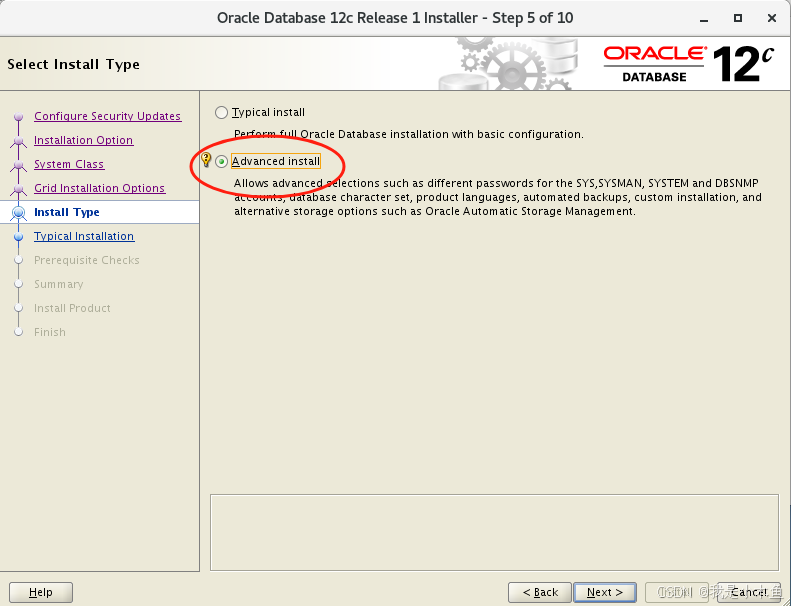Click the Cancel button
This screenshot has width=791, height=606.
(x=749, y=592)
